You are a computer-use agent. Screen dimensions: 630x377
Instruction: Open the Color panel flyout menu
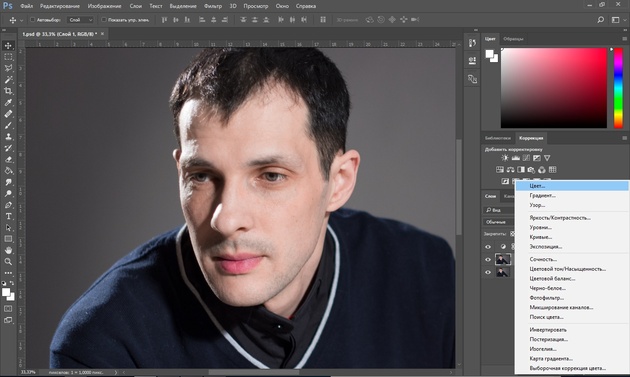(x=624, y=39)
